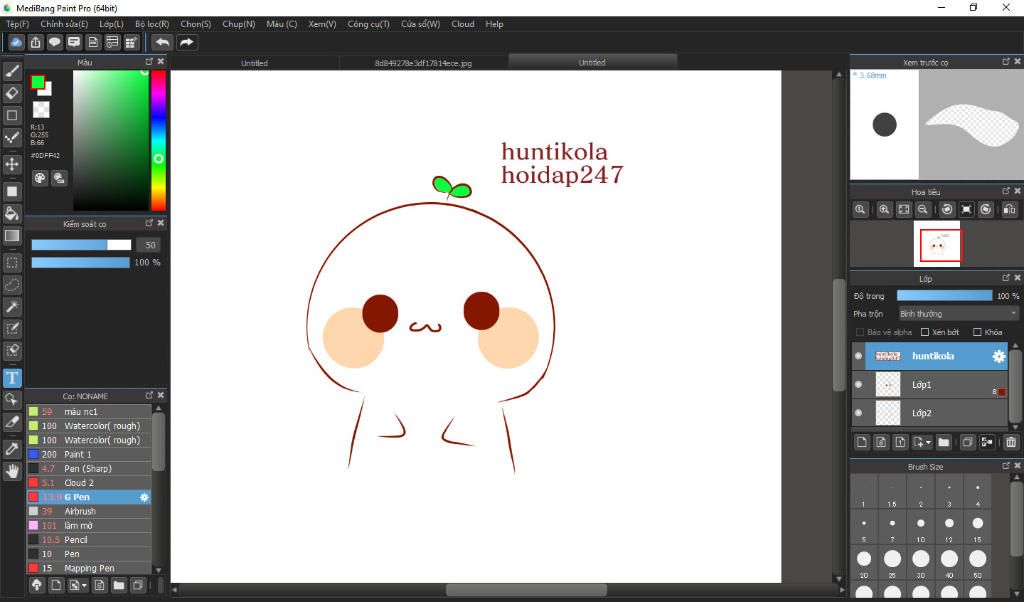This screenshot has height=602, width=1024.
Task: Select the Mapping Pen brush
Action: pyautogui.click(x=89, y=568)
